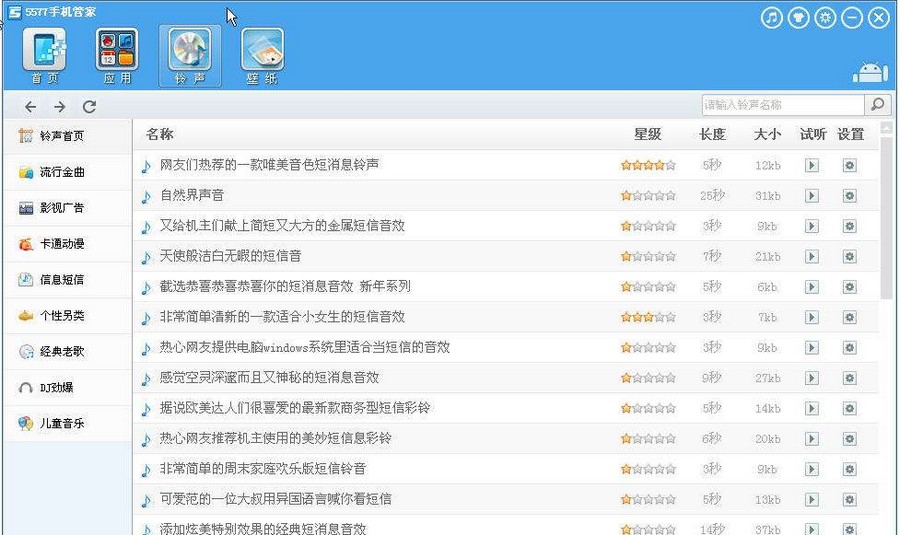Viewport: 900px width, 535px height.
Task: Click settings gear for 非常简单的周末家庭欢乐版短信铃音
Action: 849,470
